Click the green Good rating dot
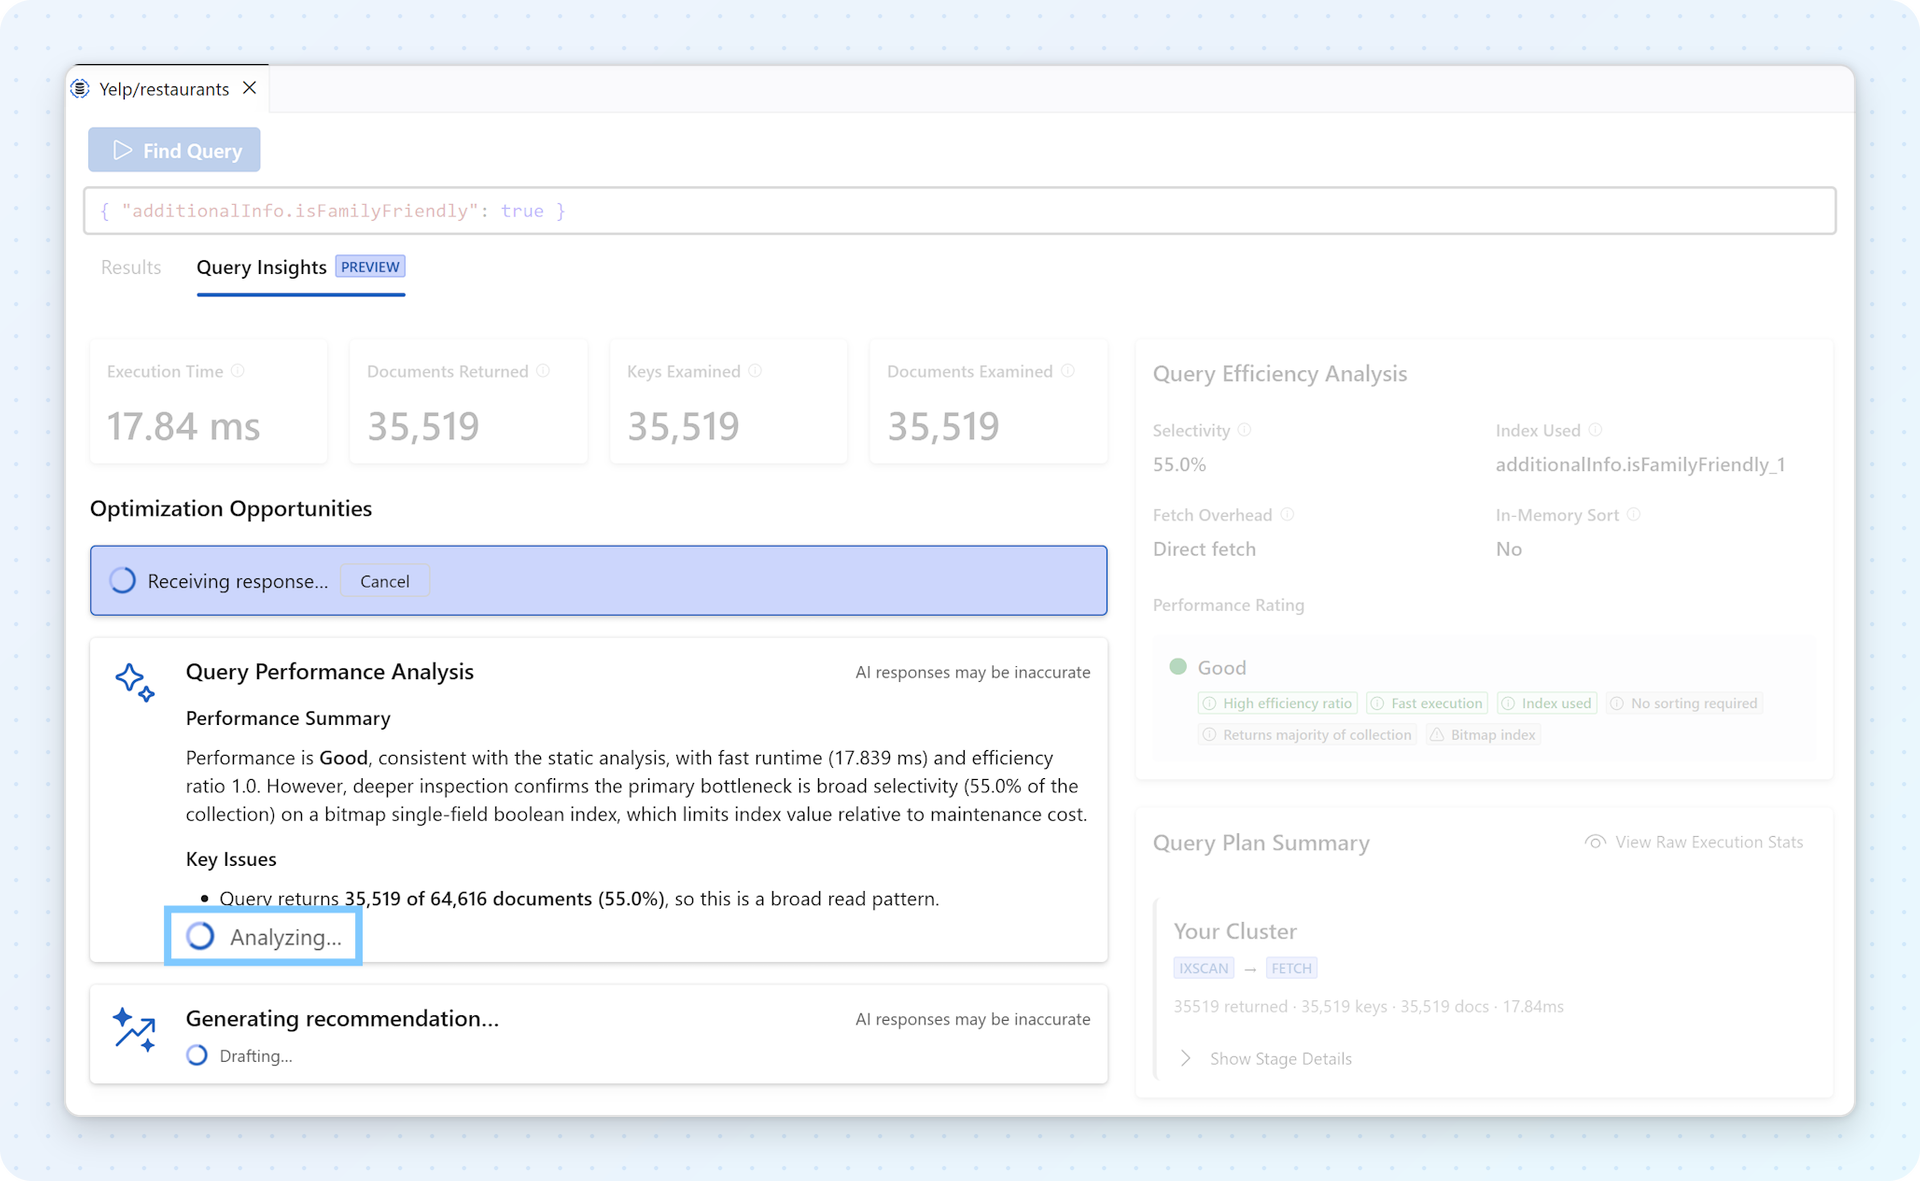Image resolution: width=1920 pixels, height=1181 pixels. click(x=1178, y=667)
